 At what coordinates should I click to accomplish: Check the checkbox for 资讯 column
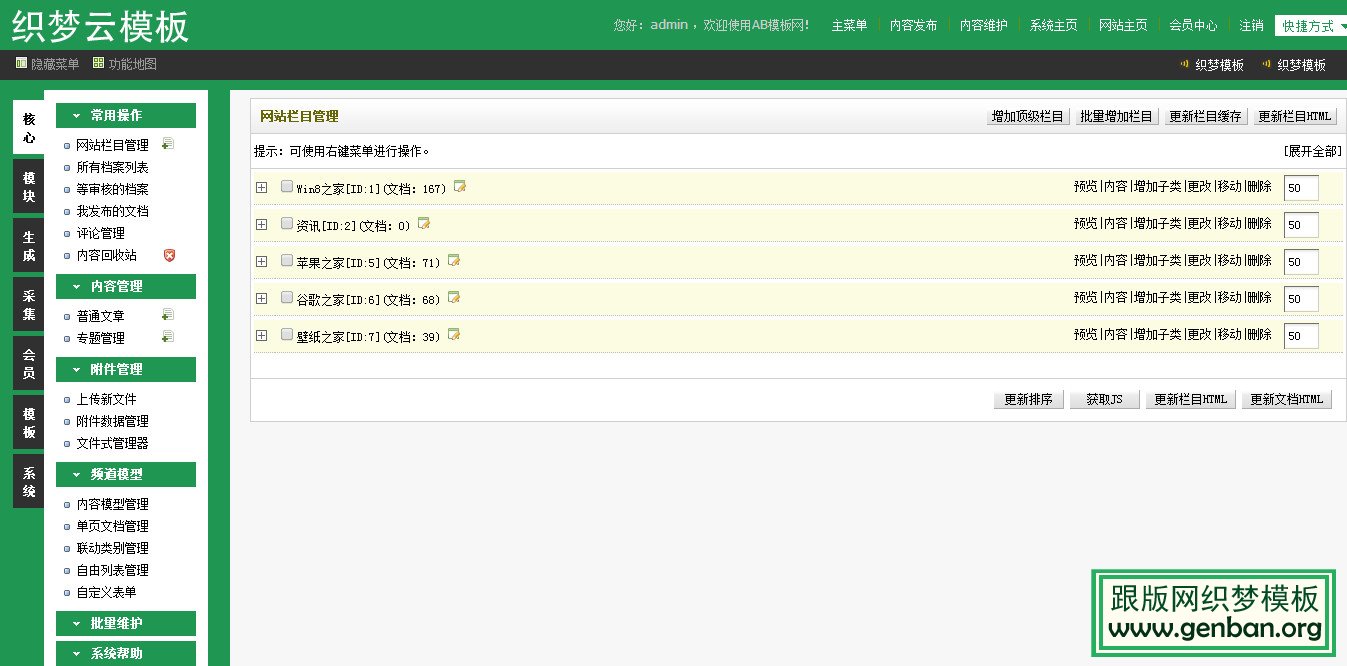[x=287, y=224]
